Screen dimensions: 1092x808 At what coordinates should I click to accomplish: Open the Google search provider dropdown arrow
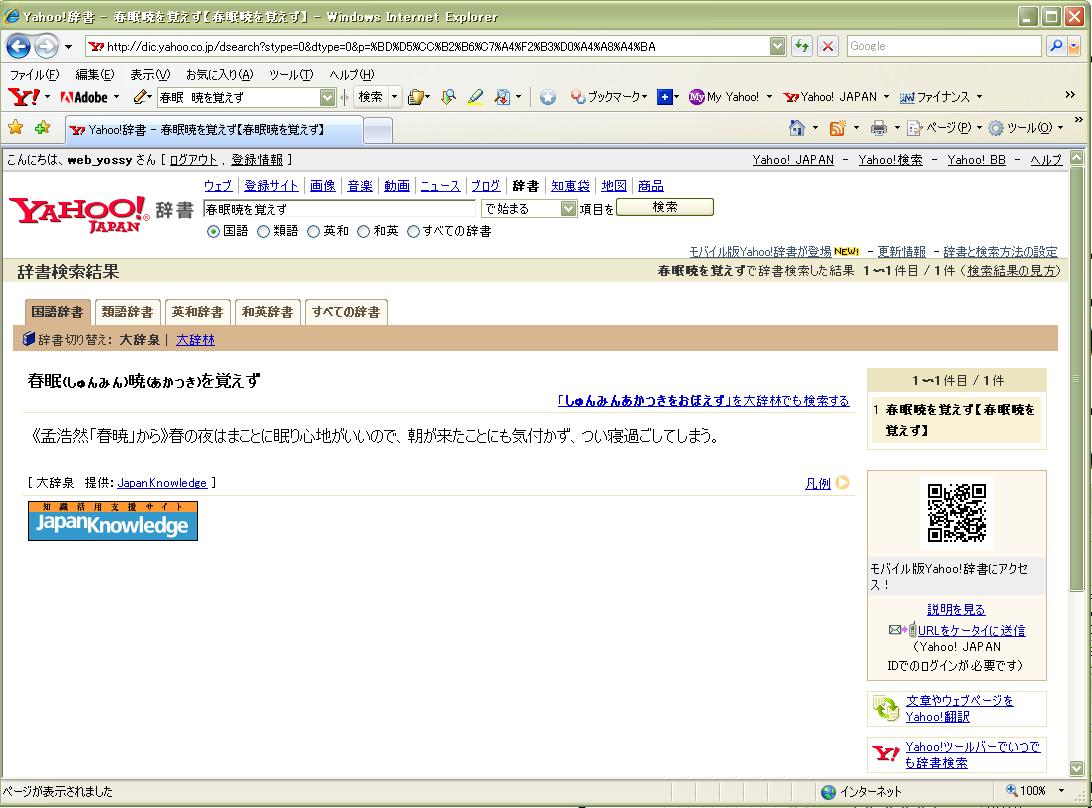tap(1073, 46)
